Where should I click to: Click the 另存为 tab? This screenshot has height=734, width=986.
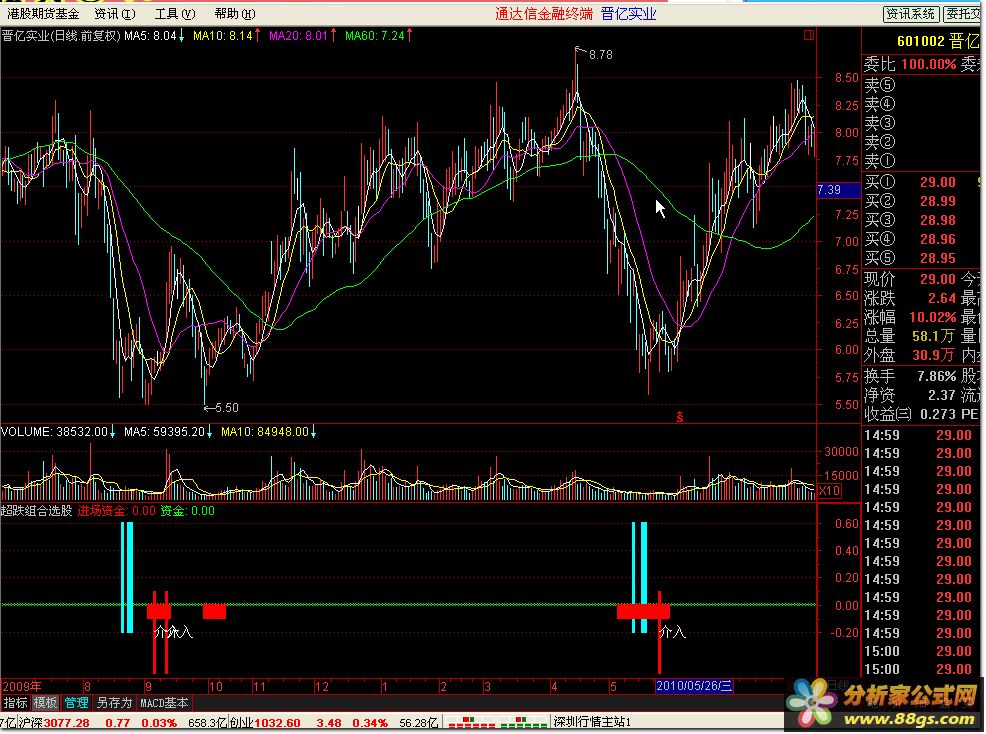point(114,703)
